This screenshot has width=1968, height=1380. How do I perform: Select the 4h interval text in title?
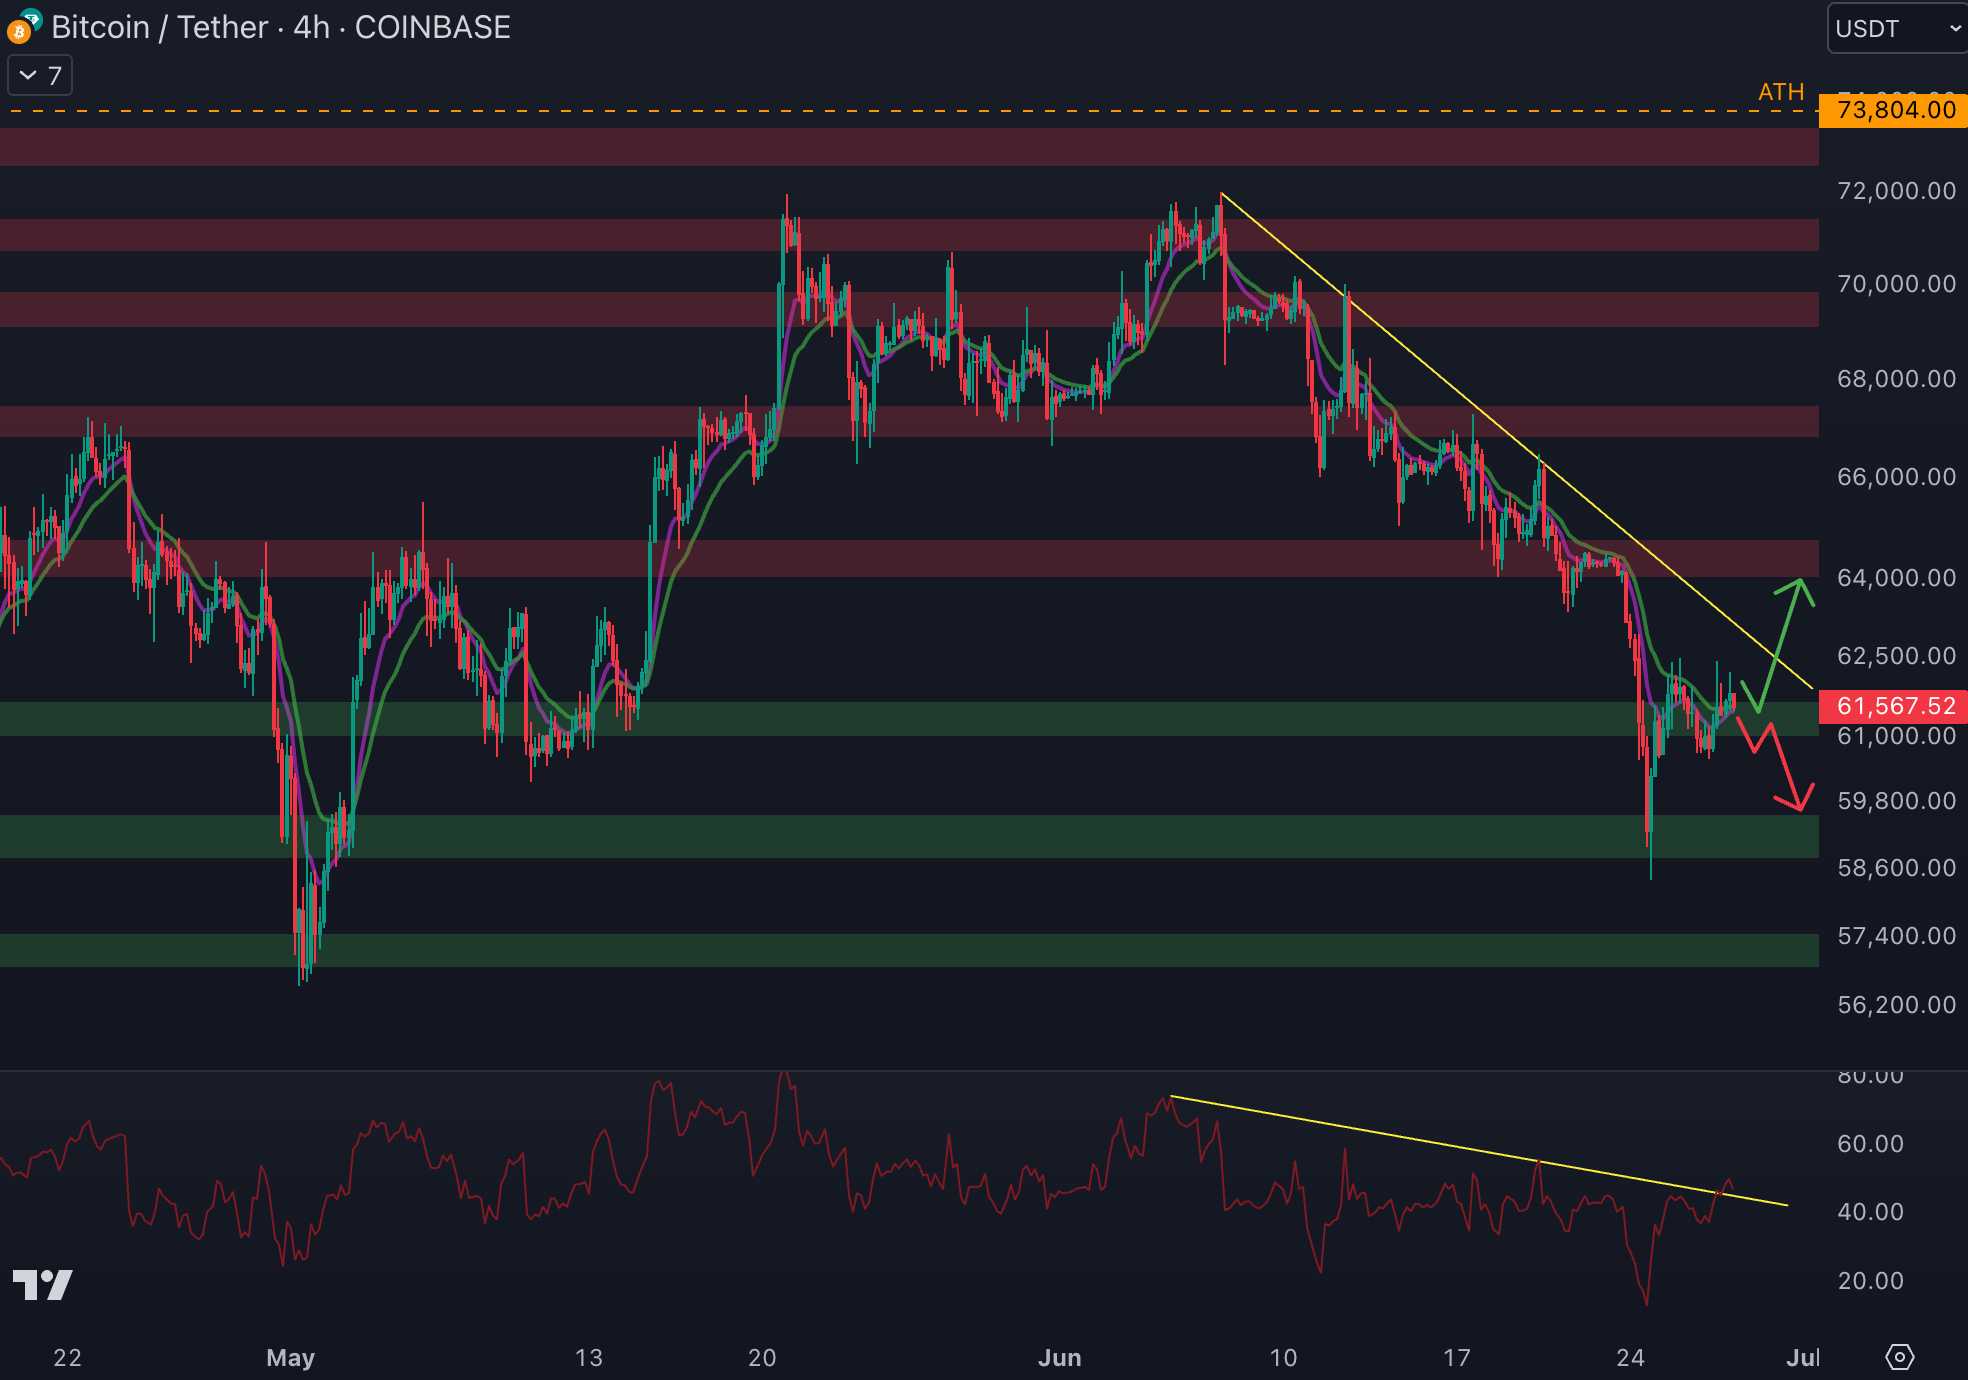coord(311,28)
